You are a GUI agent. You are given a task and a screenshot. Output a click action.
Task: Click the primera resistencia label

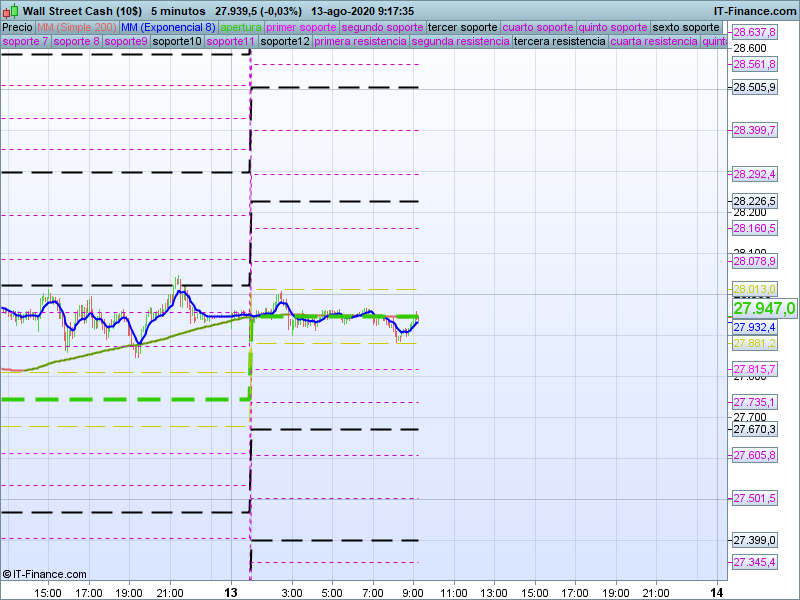pos(360,42)
